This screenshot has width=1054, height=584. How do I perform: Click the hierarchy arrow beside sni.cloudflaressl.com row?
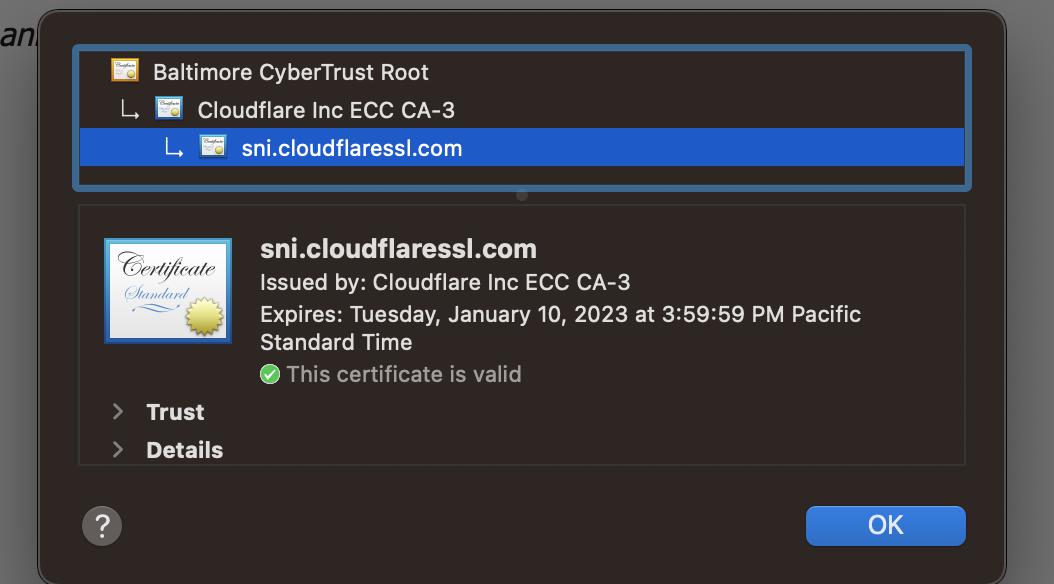click(174, 148)
